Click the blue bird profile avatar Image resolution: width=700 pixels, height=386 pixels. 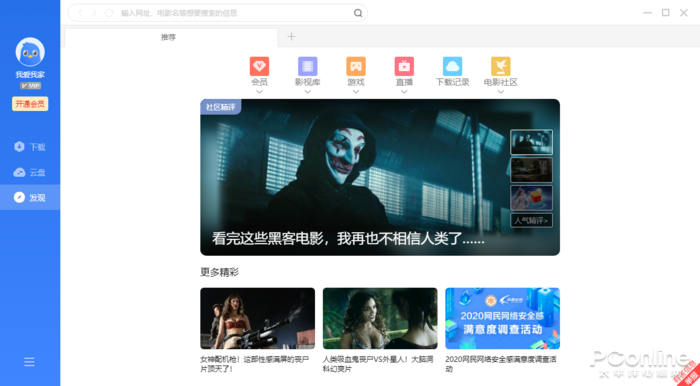pyautogui.click(x=30, y=52)
